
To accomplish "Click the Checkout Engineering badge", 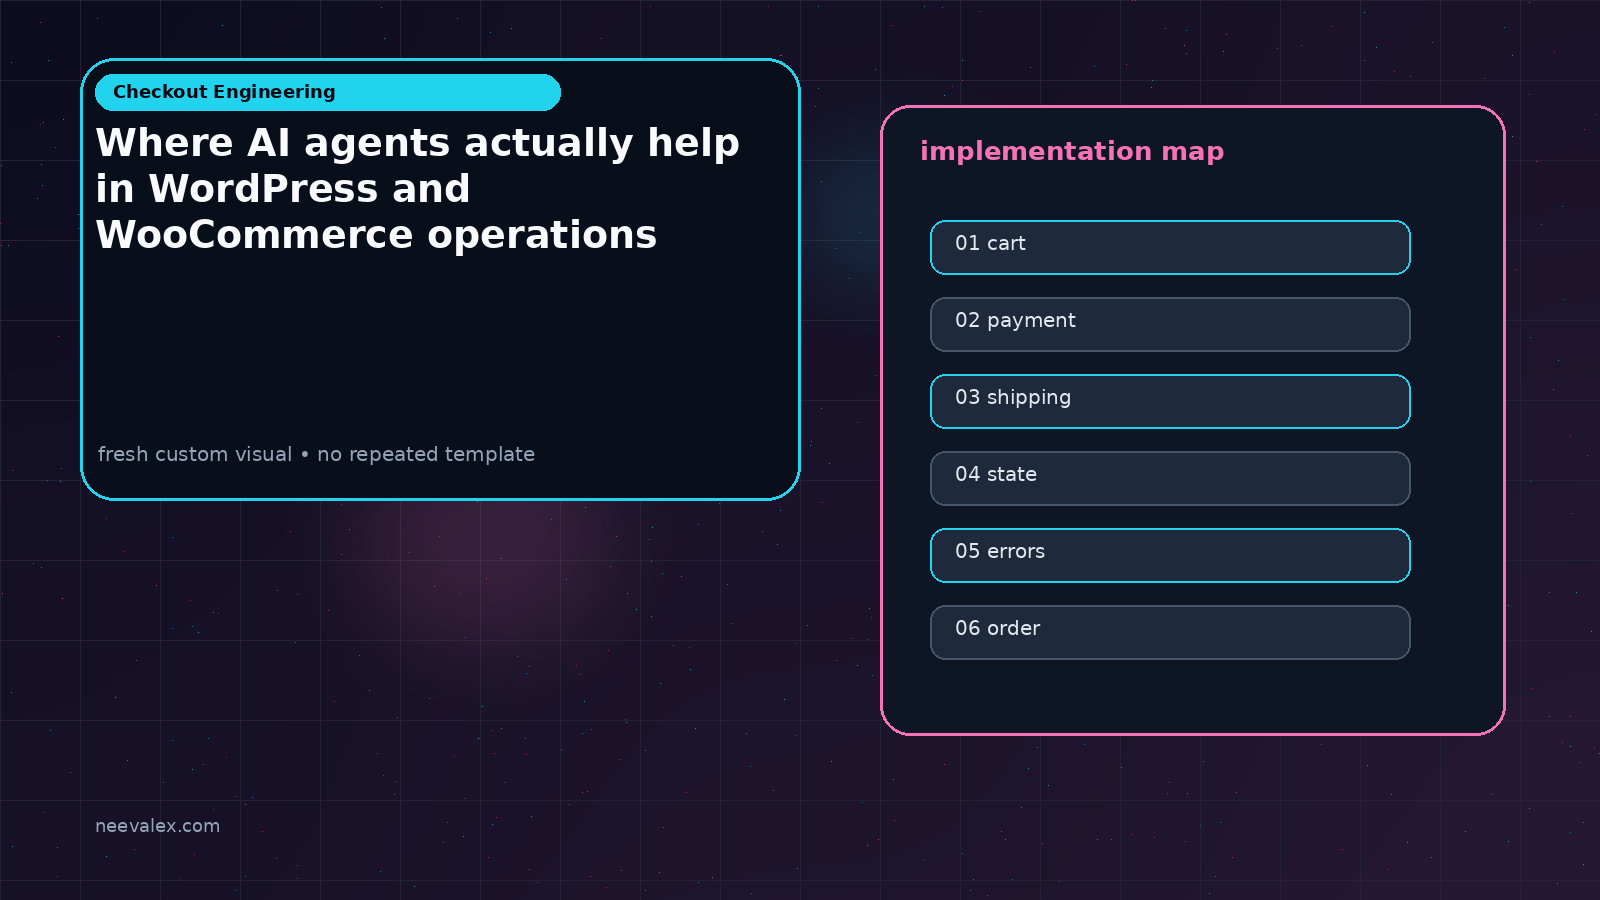I will [328, 92].
